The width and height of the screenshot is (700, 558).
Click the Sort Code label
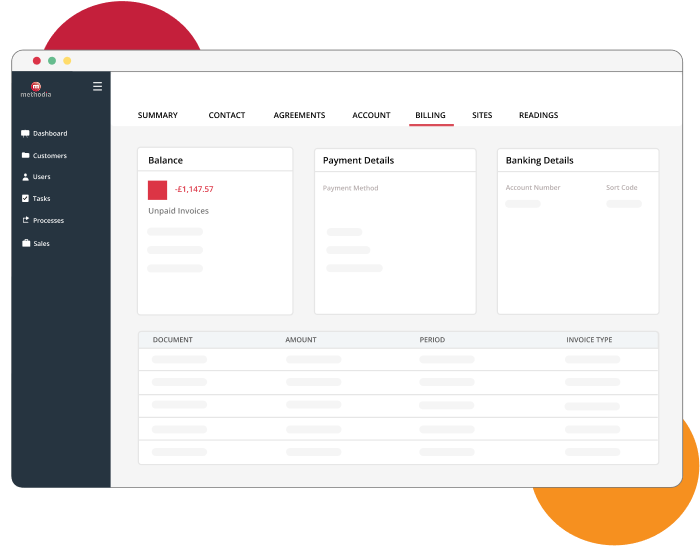[621, 187]
